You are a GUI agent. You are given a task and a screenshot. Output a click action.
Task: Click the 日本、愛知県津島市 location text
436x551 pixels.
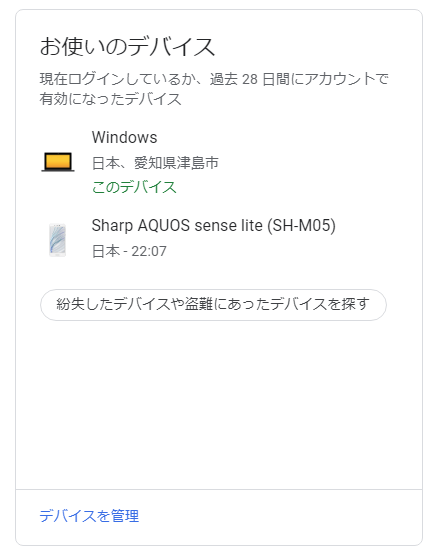[155, 163]
